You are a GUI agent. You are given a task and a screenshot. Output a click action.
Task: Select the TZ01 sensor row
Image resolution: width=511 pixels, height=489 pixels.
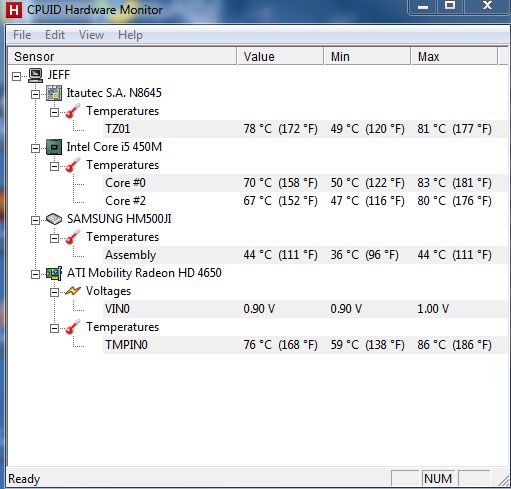[306, 129]
